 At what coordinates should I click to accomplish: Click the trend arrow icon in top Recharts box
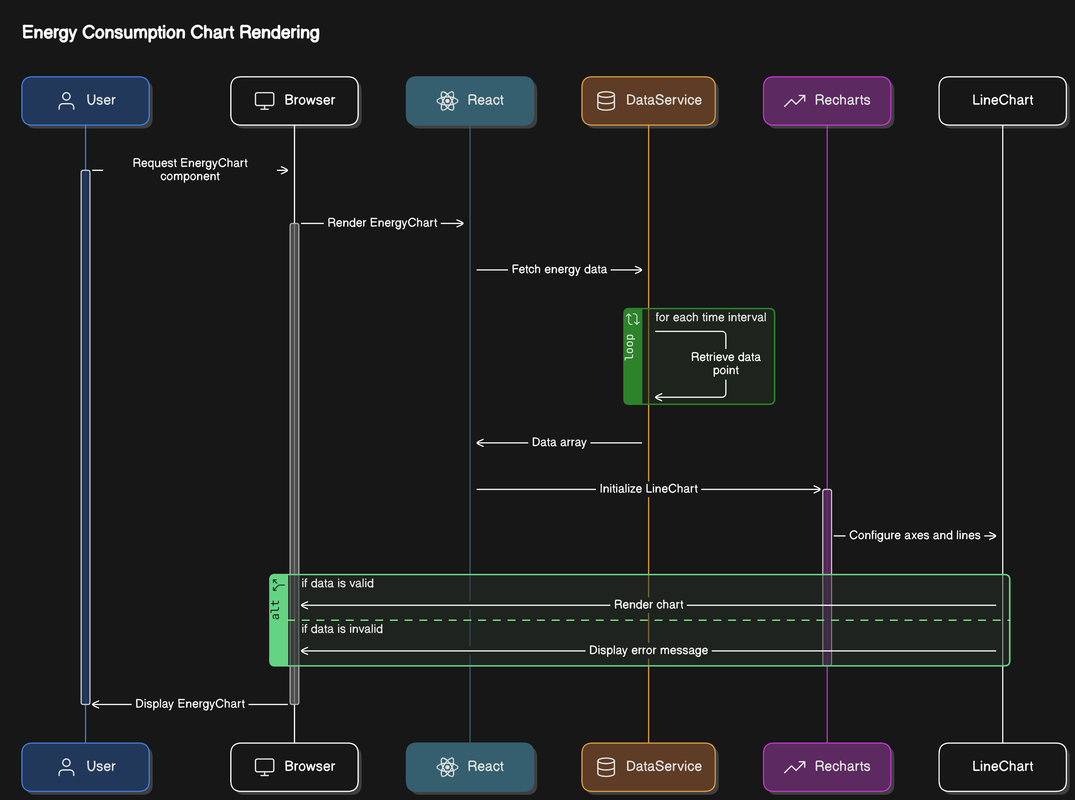[795, 101]
